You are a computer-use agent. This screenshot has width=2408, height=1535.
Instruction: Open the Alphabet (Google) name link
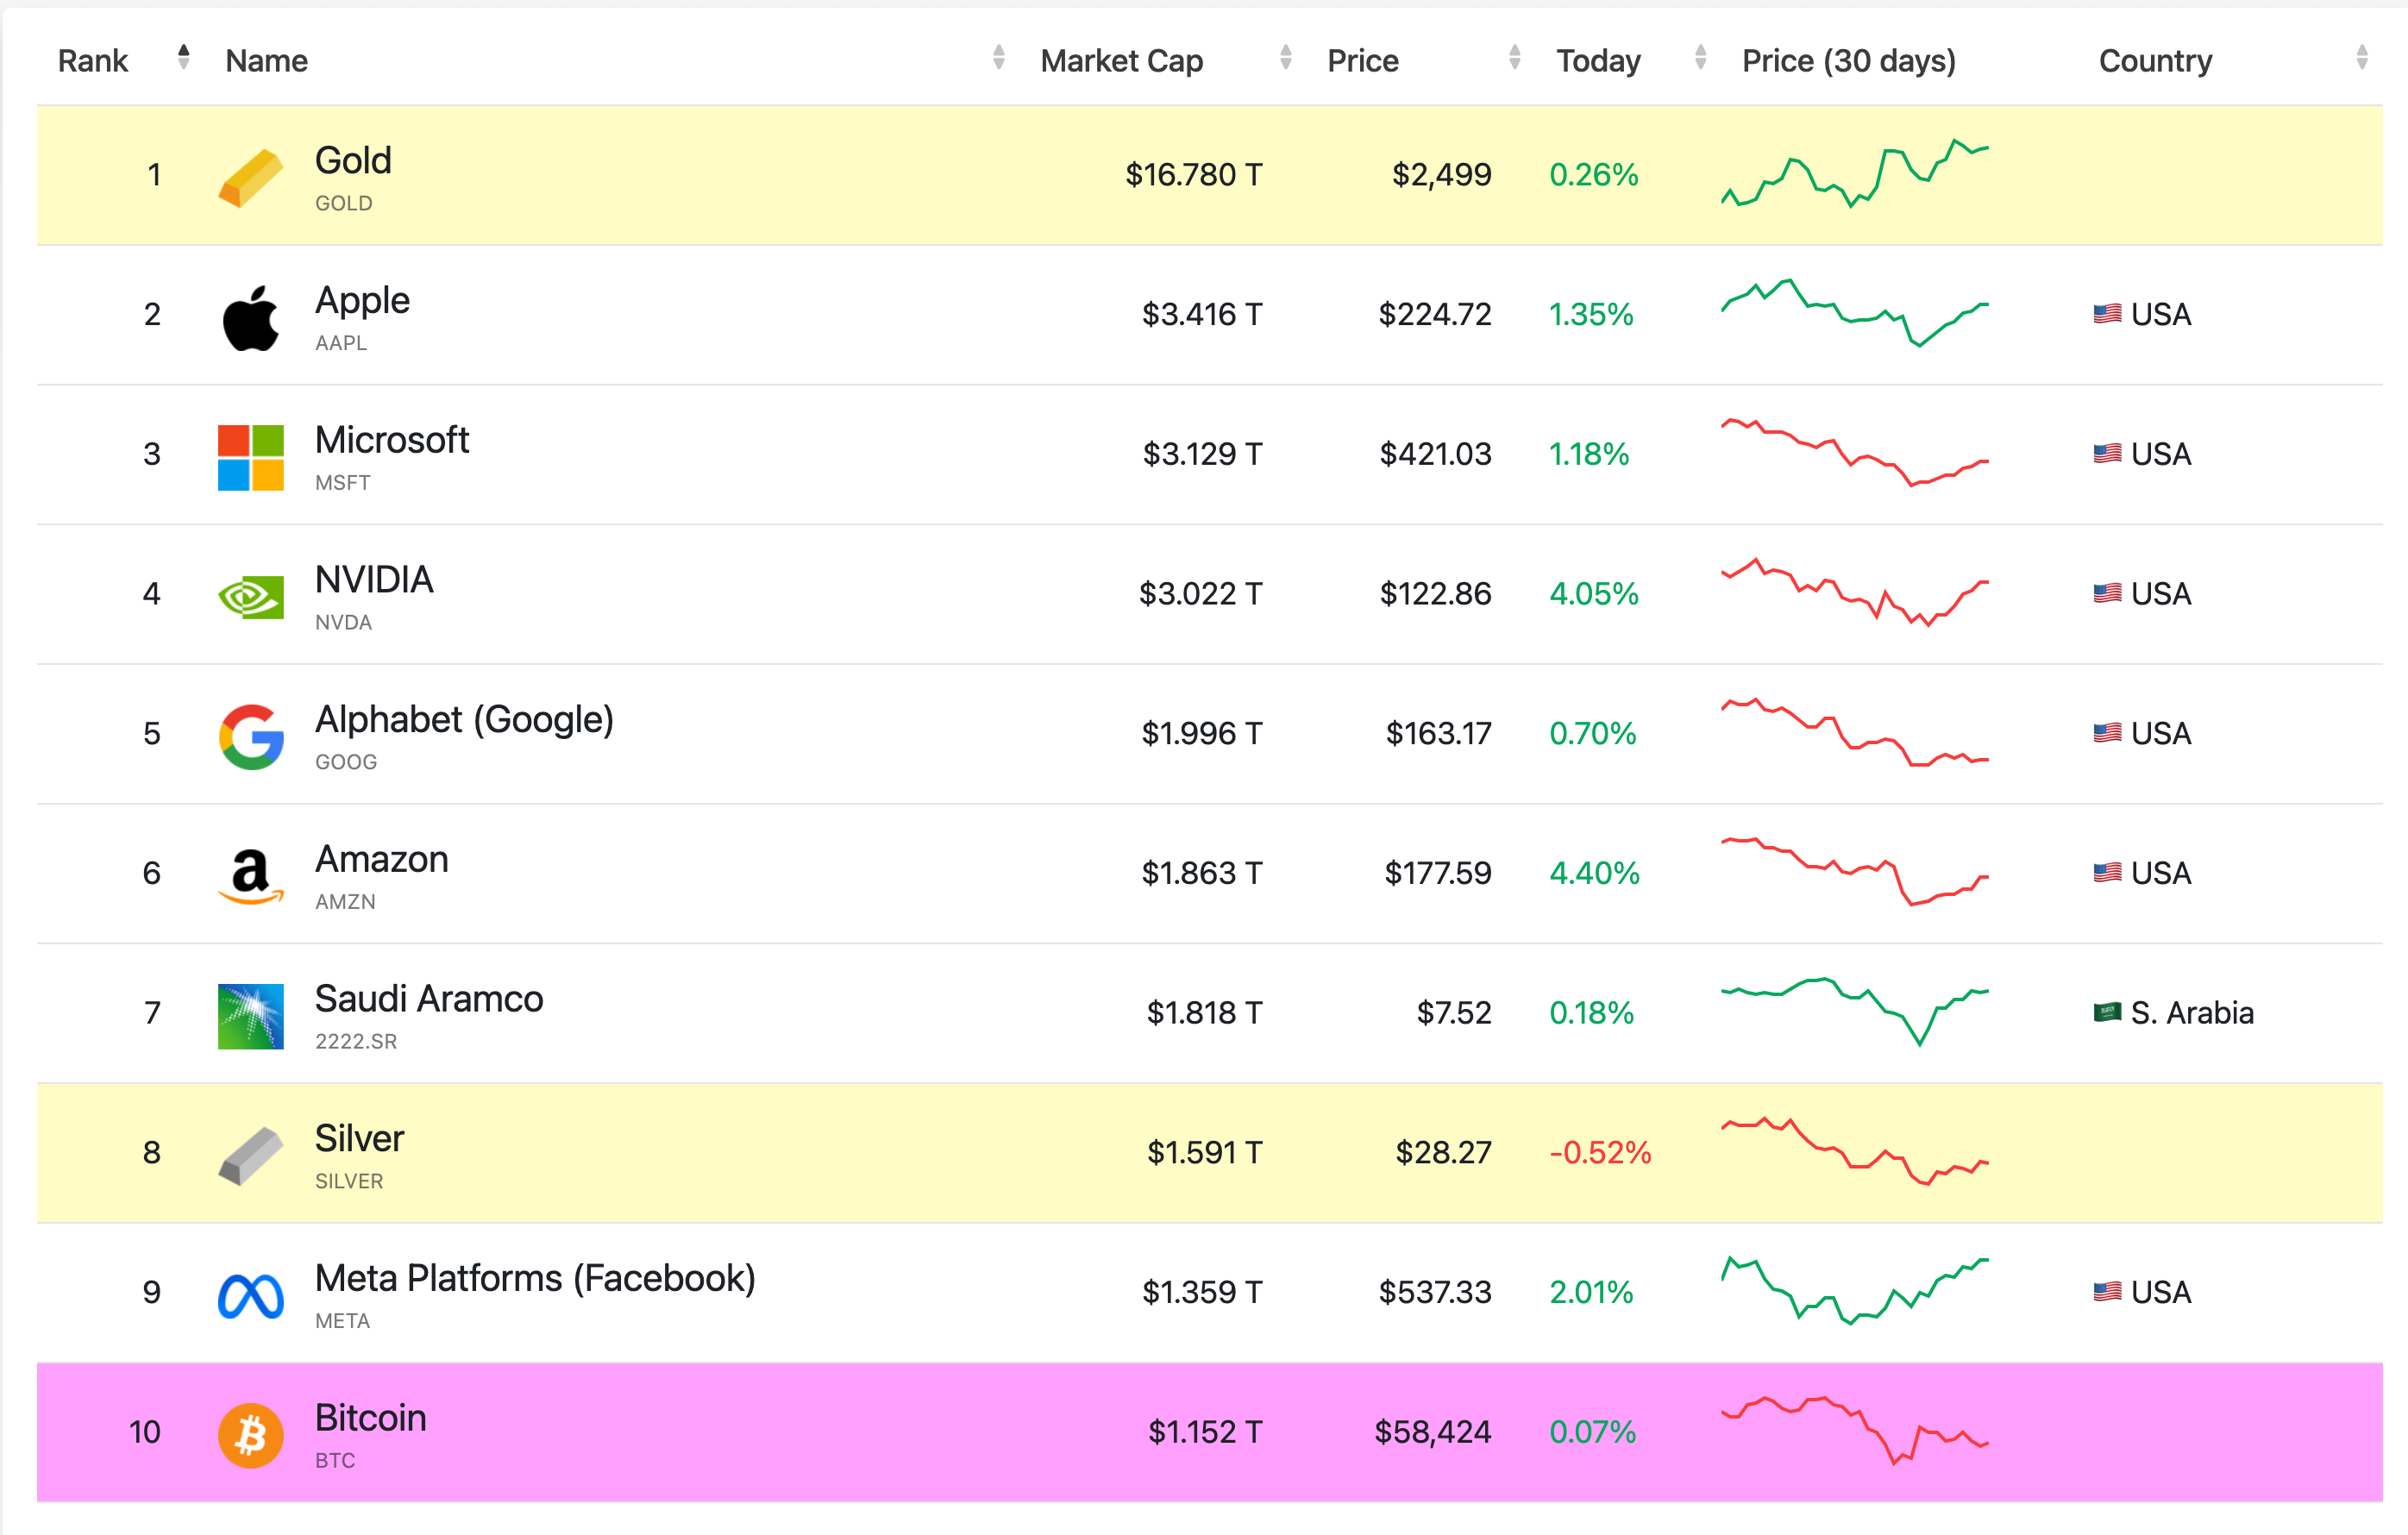(x=464, y=719)
